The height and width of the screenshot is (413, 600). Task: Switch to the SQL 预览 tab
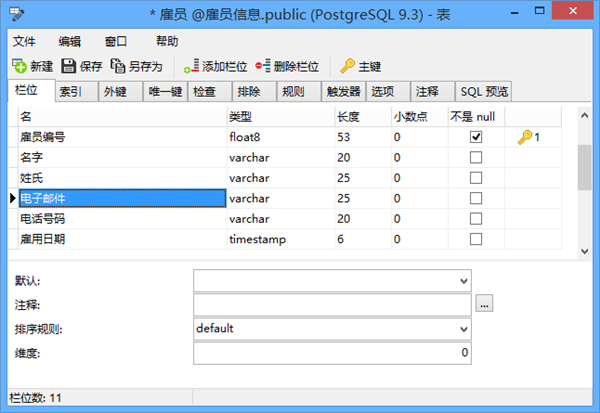tap(484, 92)
